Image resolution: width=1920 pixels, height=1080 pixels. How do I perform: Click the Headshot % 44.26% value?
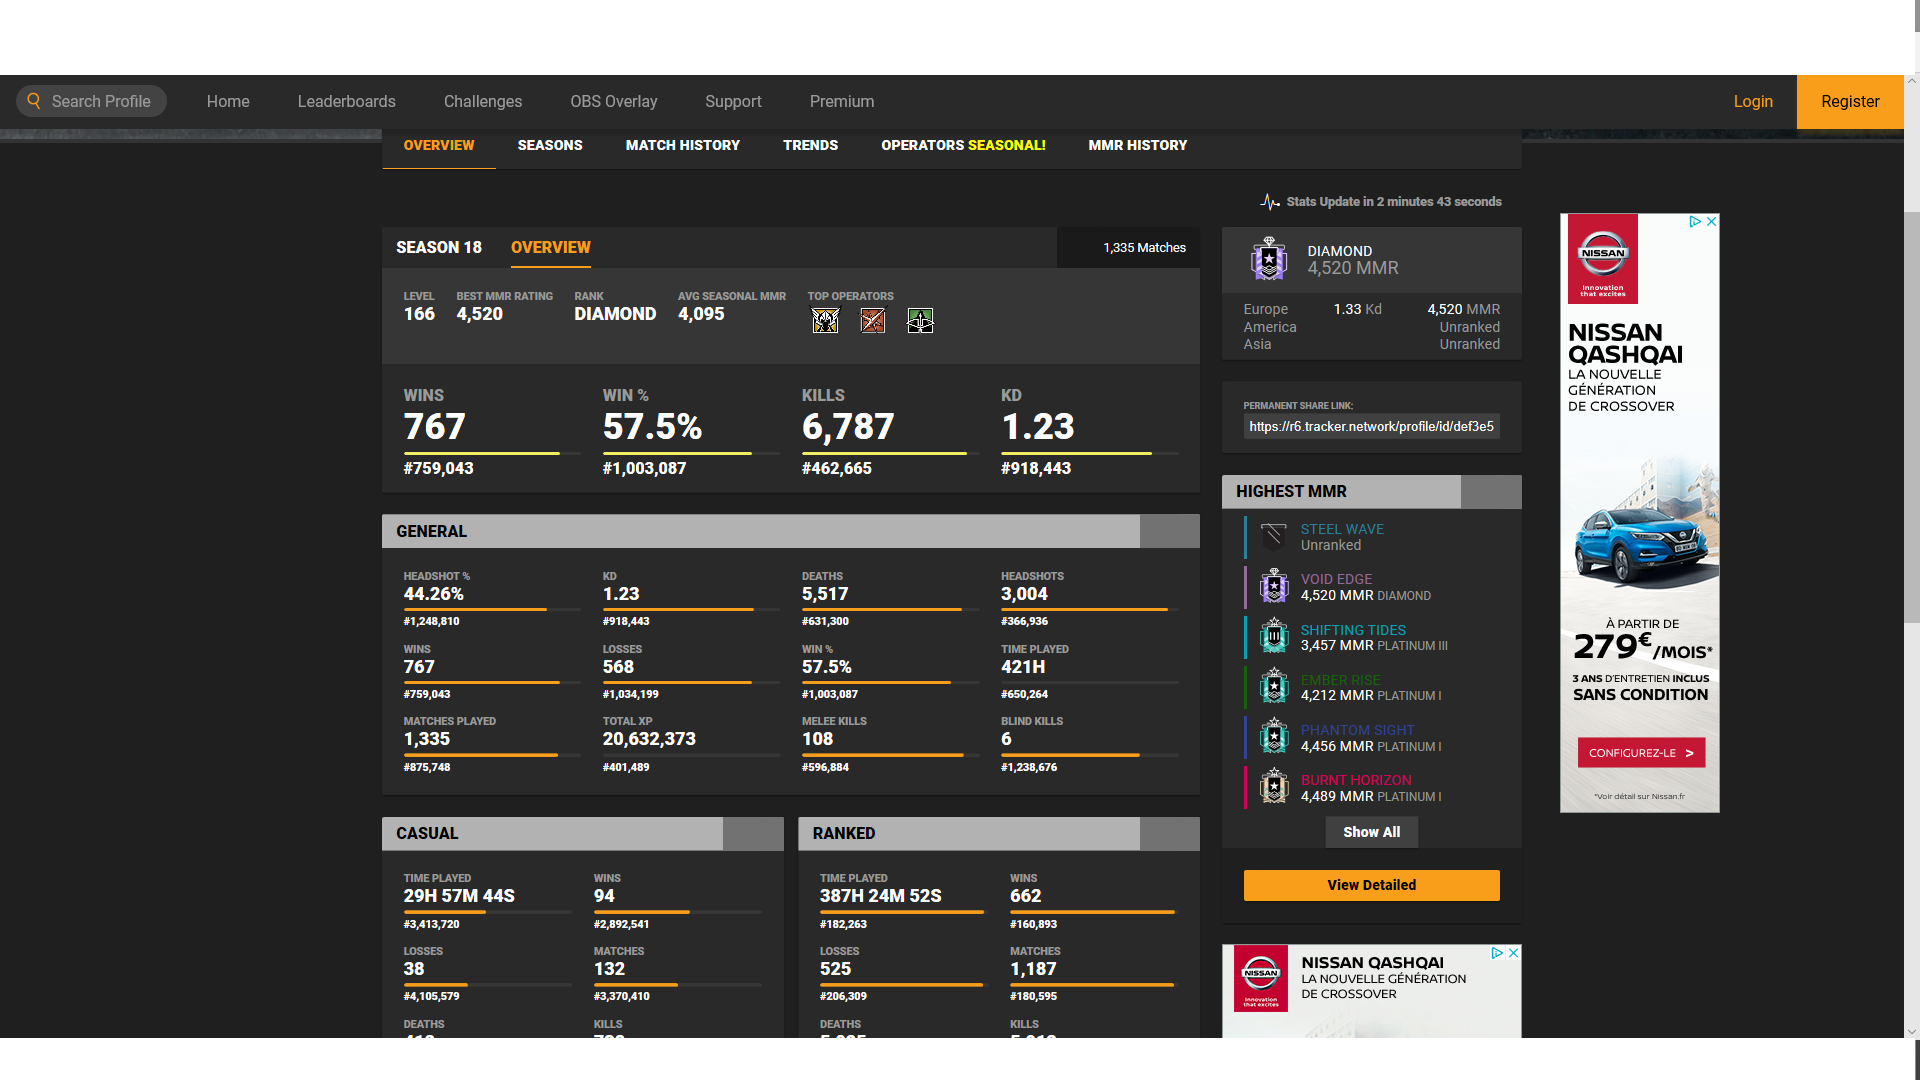[x=434, y=594]
